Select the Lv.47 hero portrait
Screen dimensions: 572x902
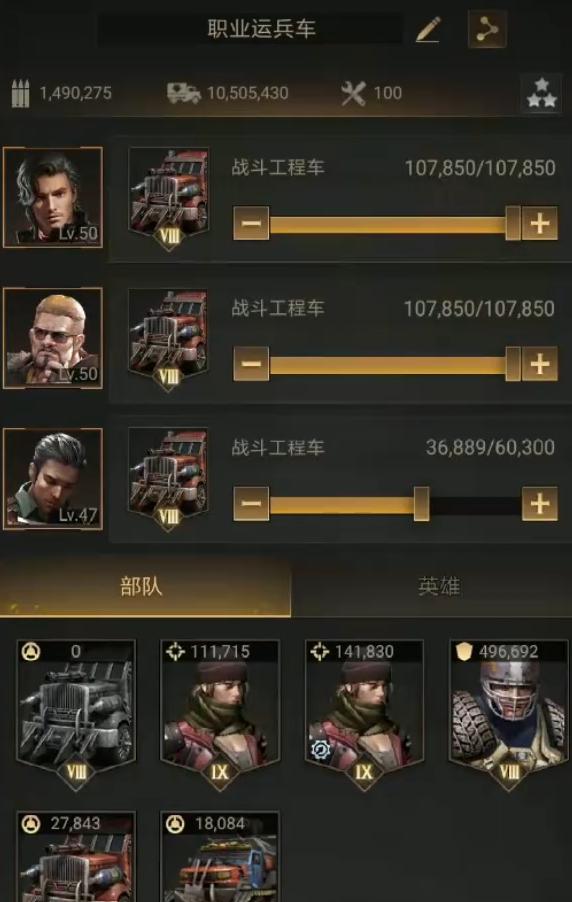[x=53, y=479]
